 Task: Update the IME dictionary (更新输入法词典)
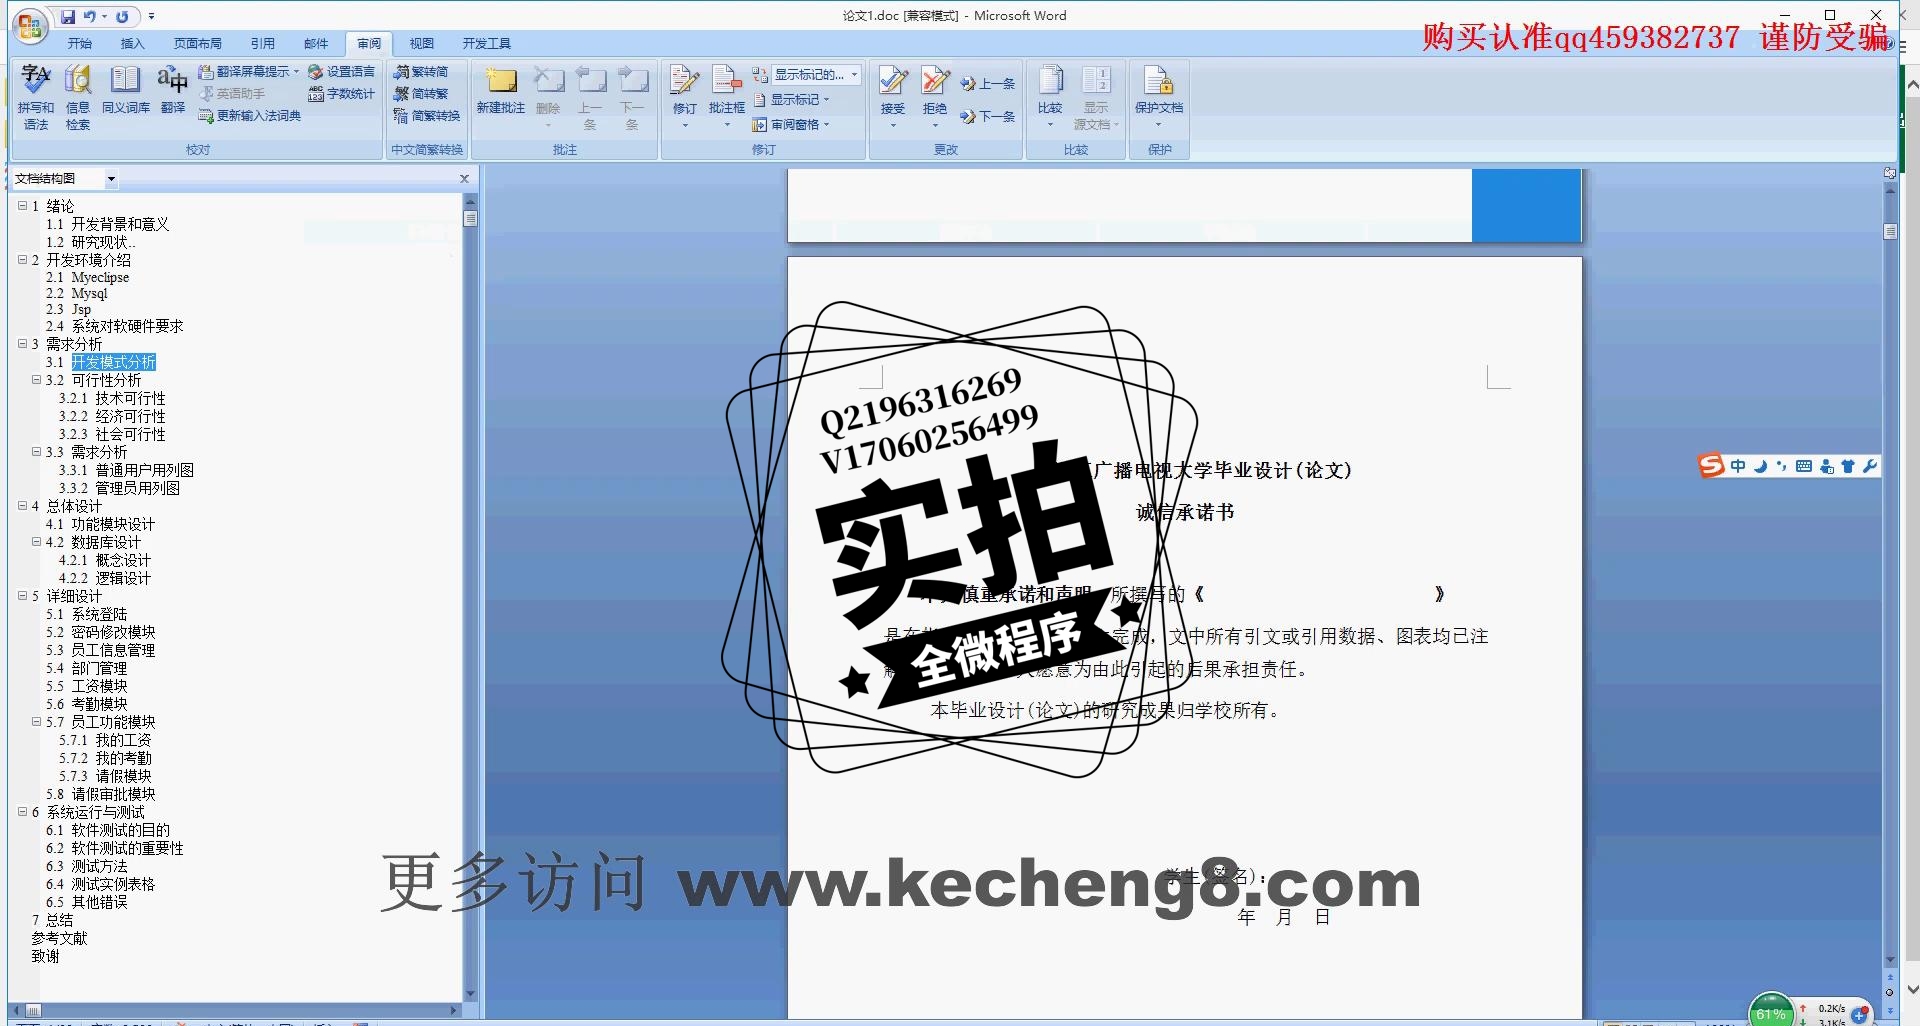[250, 116]
